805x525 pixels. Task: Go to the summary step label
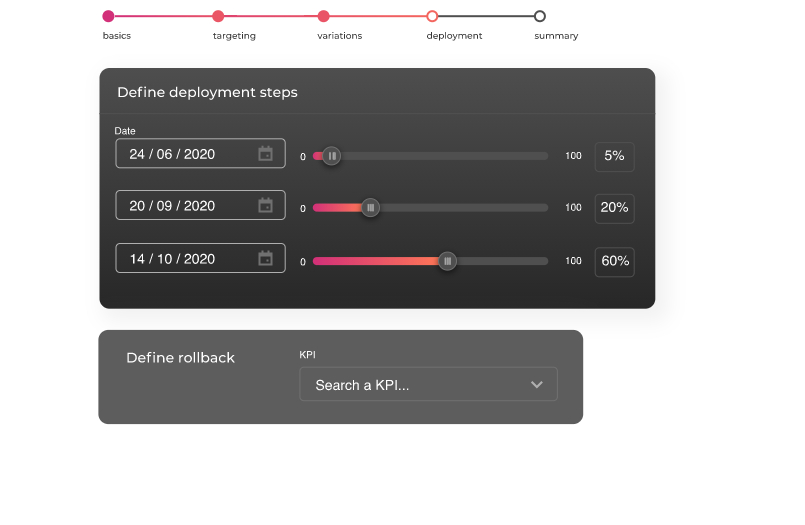tap(556, 36)
